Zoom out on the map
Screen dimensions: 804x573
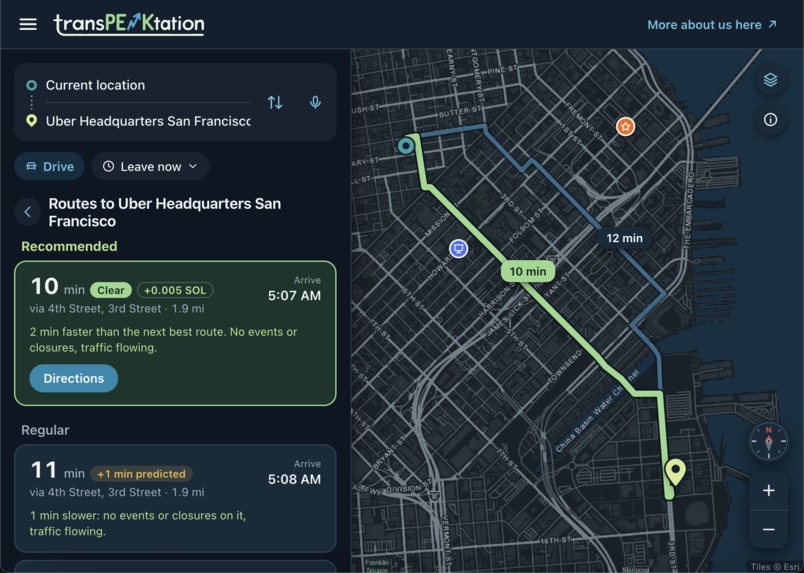pyautogui.click(x=769, y=529)
